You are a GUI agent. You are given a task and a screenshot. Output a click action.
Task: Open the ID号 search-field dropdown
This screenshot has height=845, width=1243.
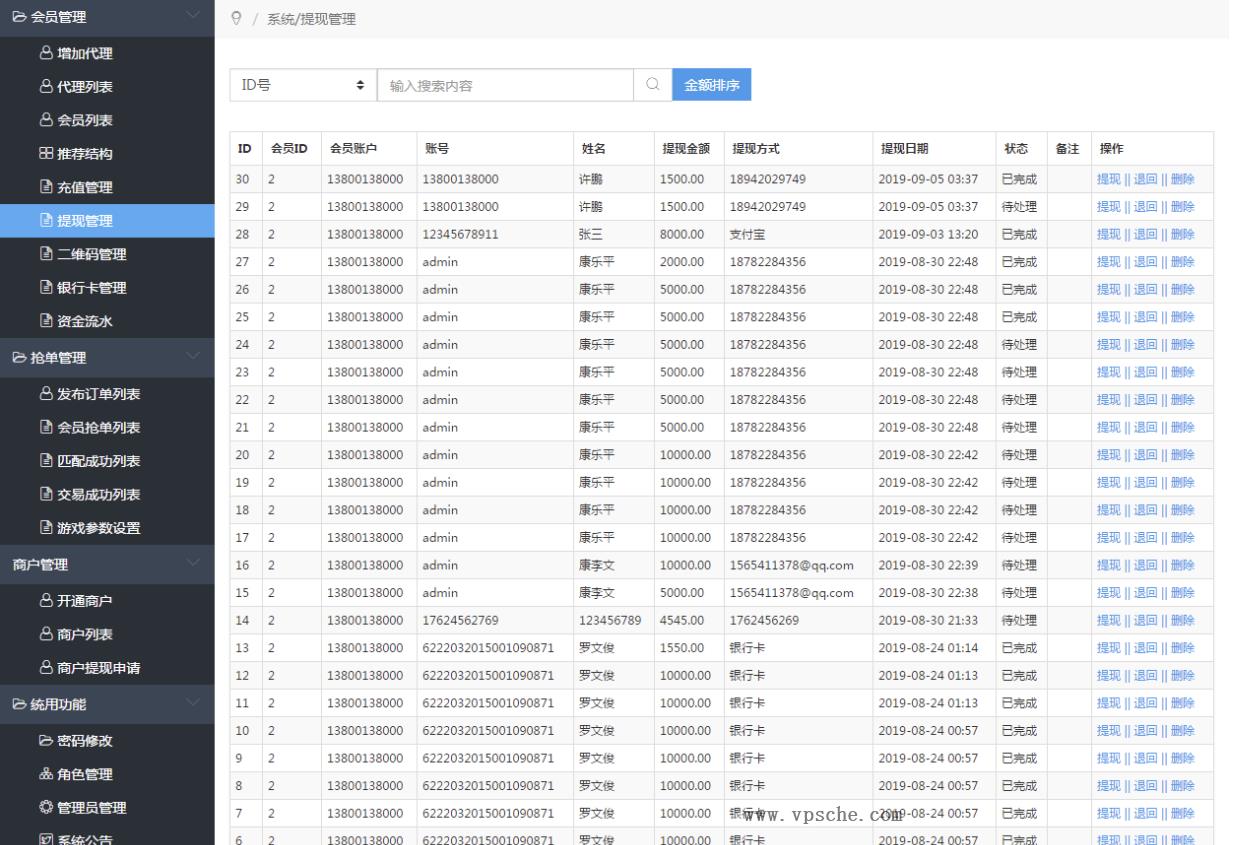[303, 86]
